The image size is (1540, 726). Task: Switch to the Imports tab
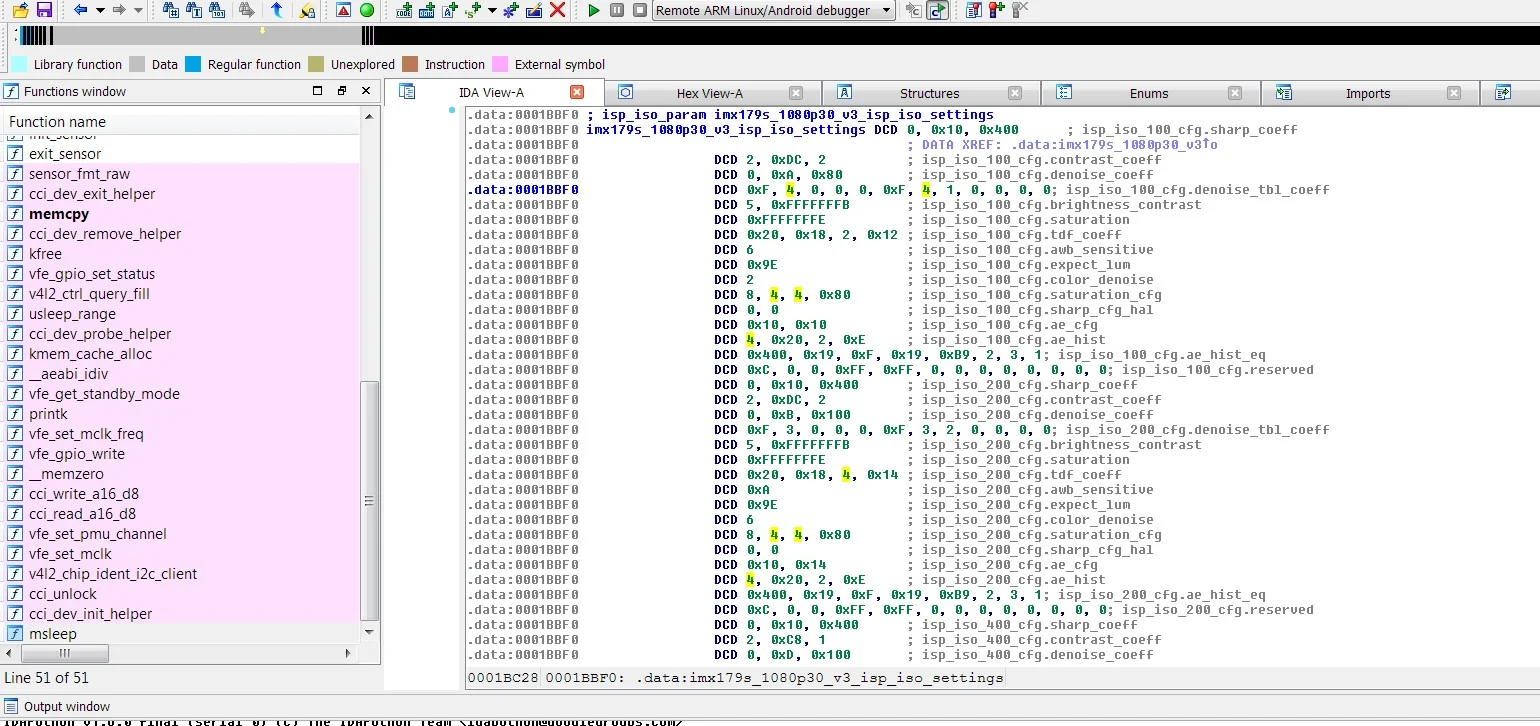(x=1368, y=93)
